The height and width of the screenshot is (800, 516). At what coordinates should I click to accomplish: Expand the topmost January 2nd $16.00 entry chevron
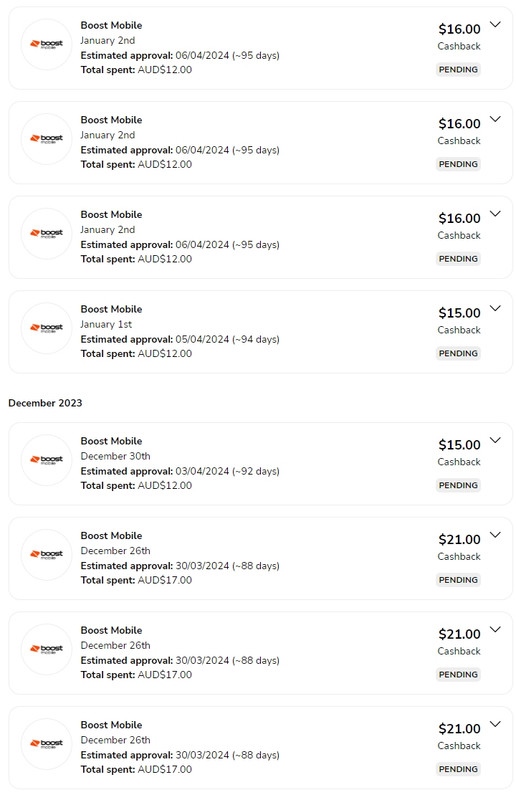click(495, 24)
